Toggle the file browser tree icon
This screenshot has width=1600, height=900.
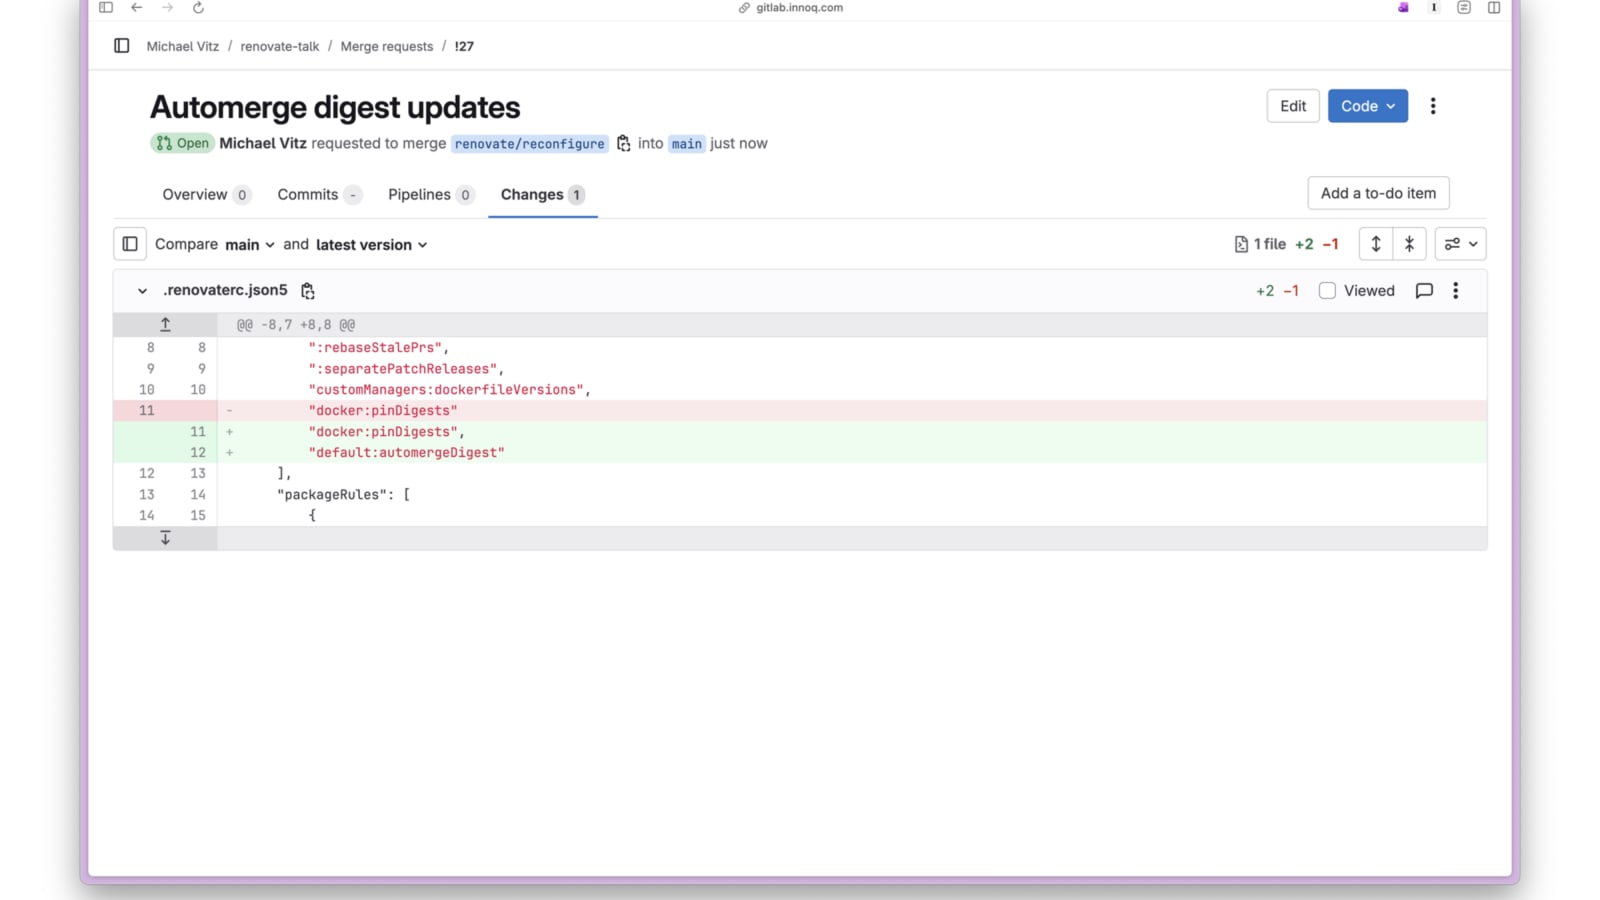[x=130, y=244]
